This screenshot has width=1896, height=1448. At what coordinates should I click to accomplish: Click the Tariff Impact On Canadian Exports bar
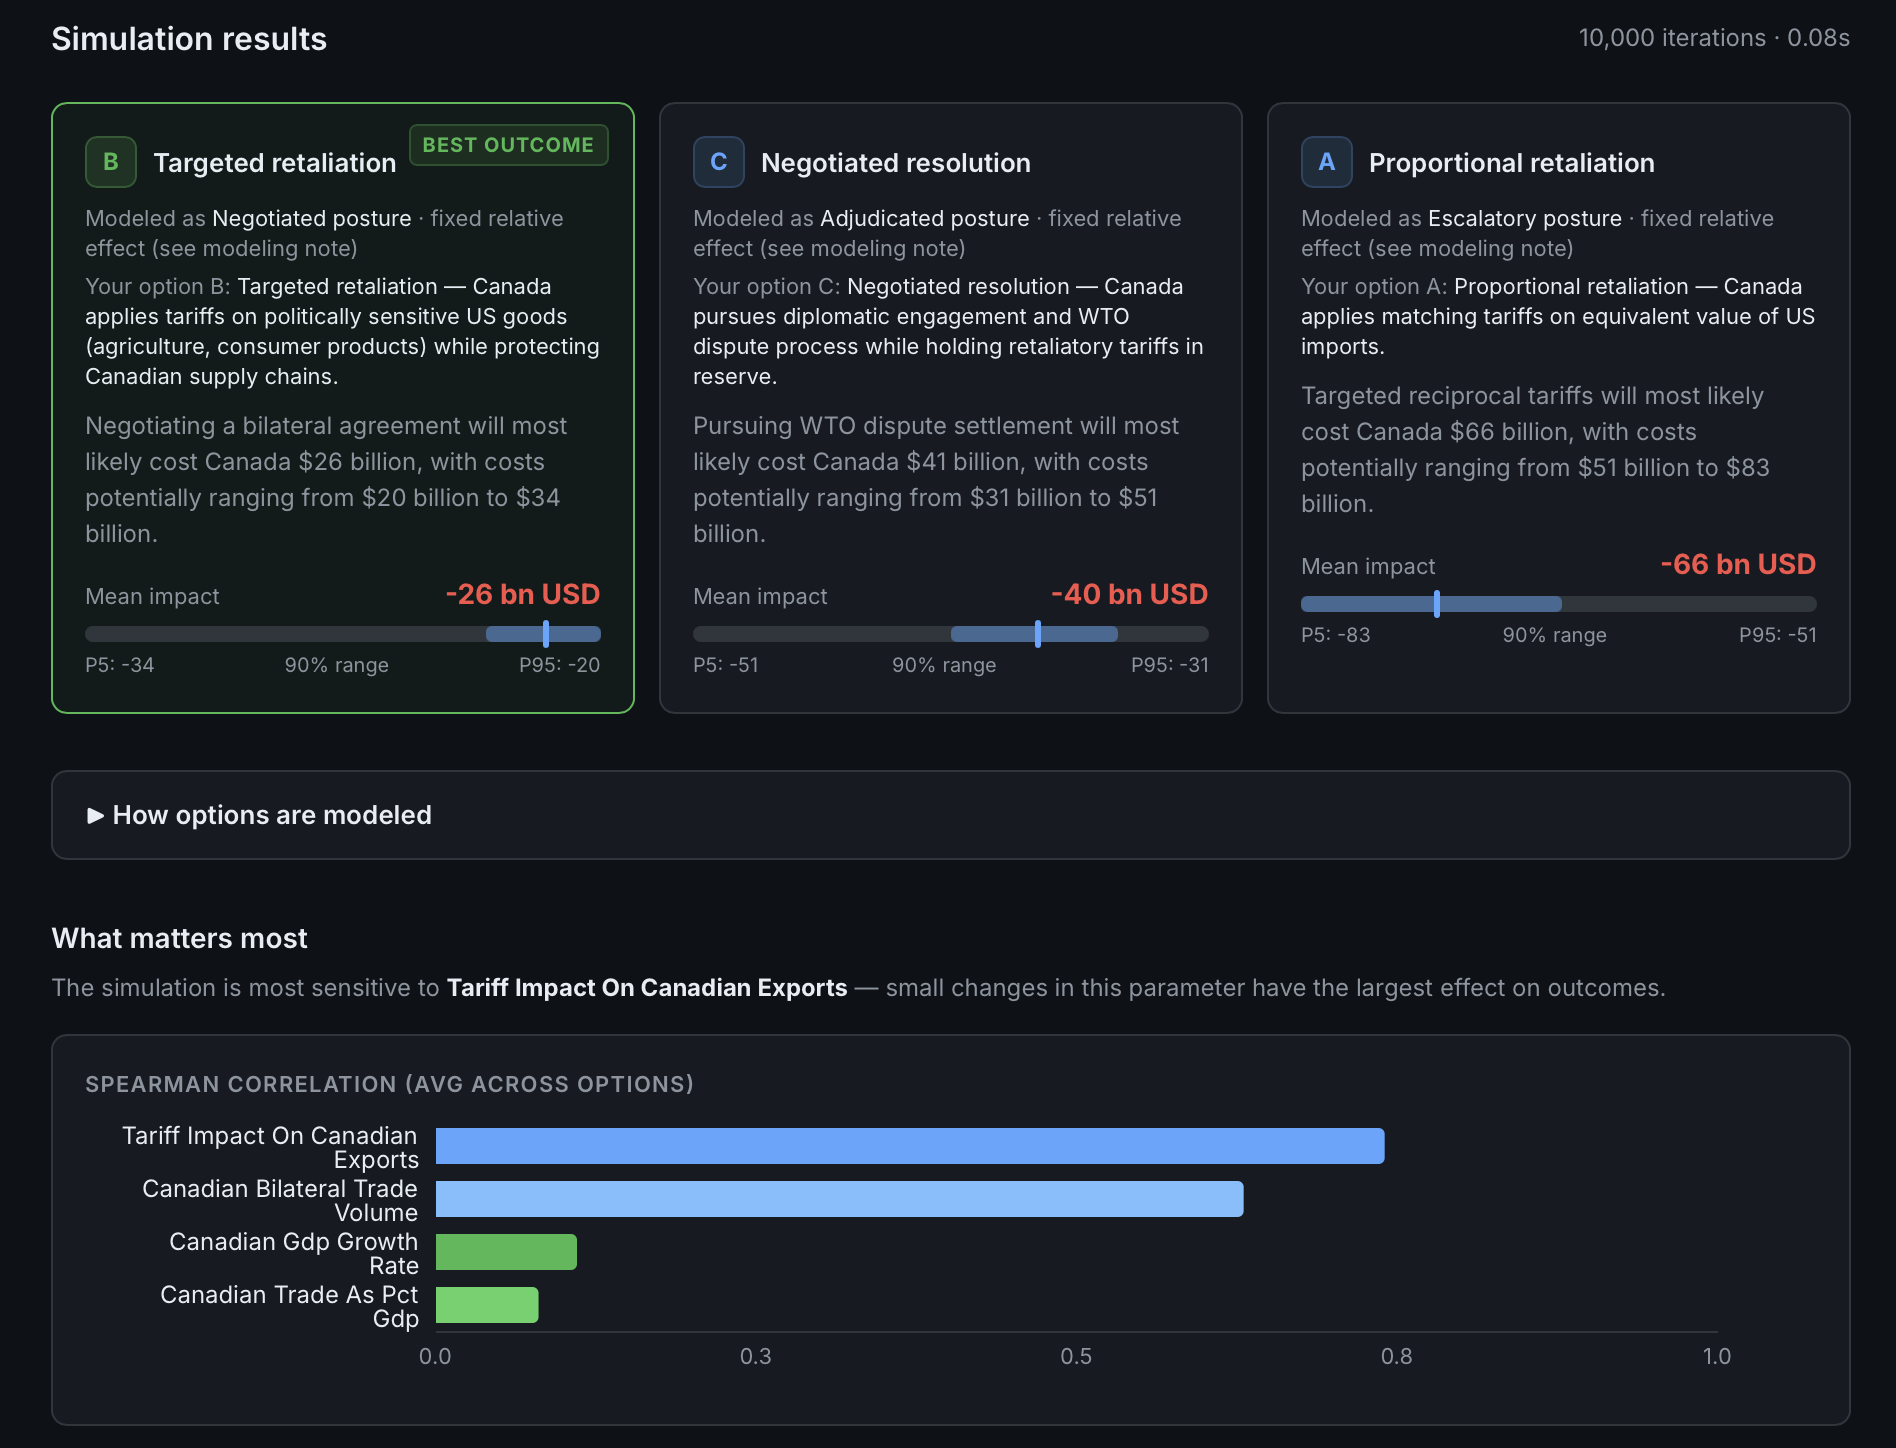tap(910, 1146)
